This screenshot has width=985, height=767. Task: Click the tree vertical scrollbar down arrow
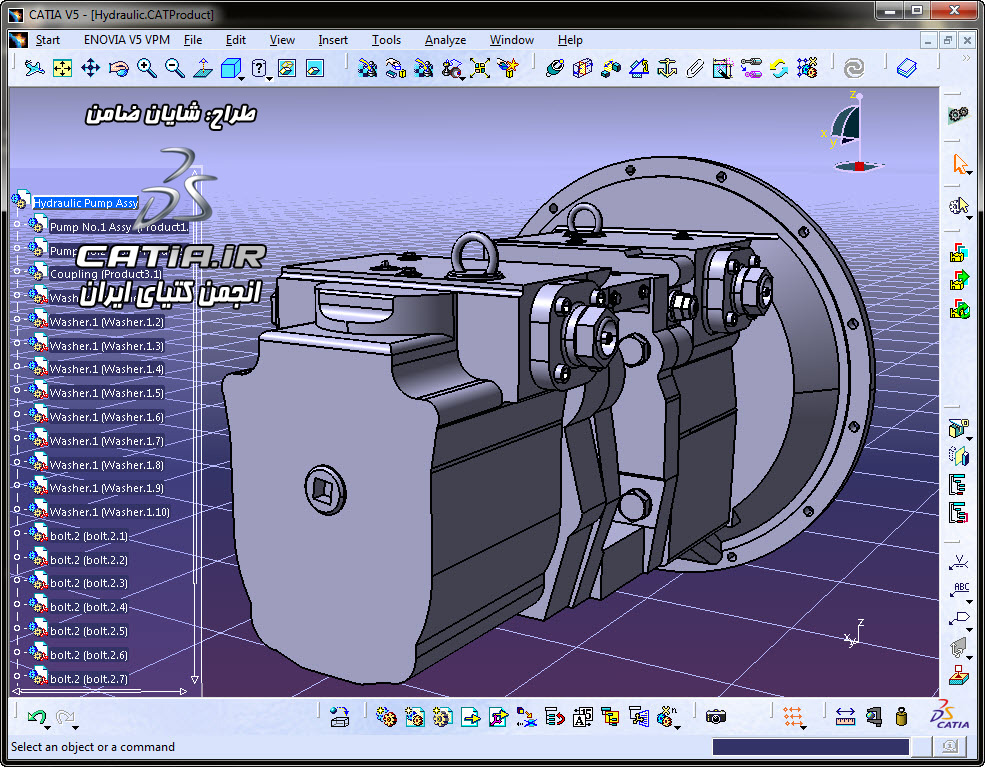[x=195, y=680]
